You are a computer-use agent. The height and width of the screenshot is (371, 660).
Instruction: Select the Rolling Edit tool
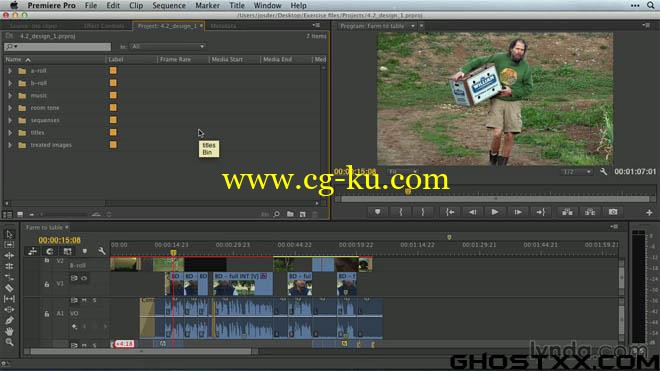tap(9, 266)
